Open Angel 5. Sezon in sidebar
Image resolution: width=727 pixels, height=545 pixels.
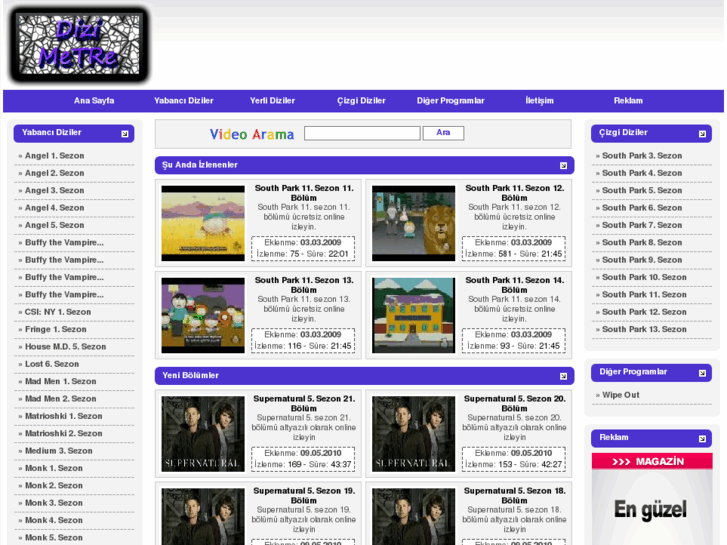tap(54, 225)
